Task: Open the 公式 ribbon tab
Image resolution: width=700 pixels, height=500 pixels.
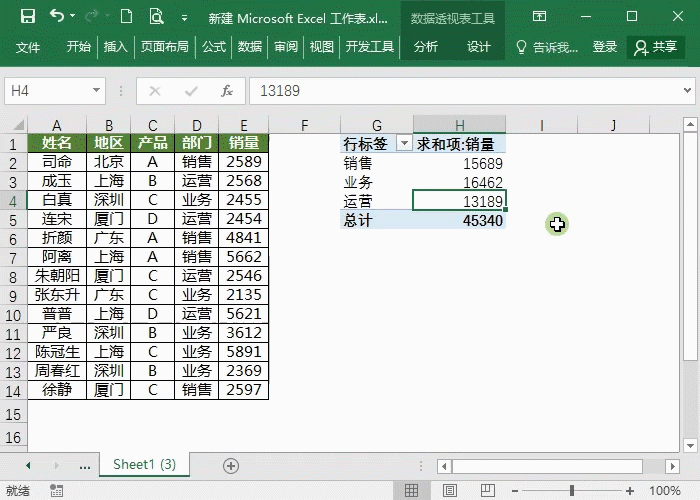Action: coord(214,46)
